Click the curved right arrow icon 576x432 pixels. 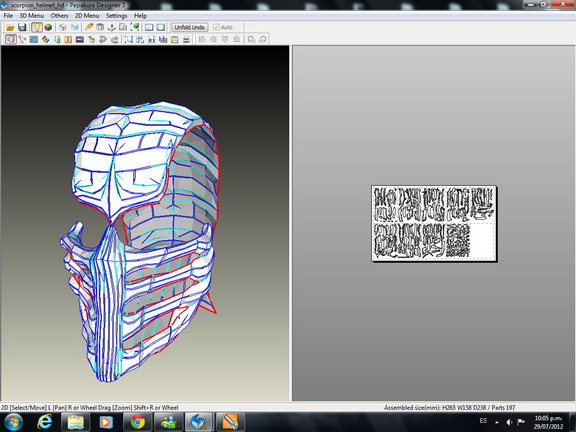[115, 39]
